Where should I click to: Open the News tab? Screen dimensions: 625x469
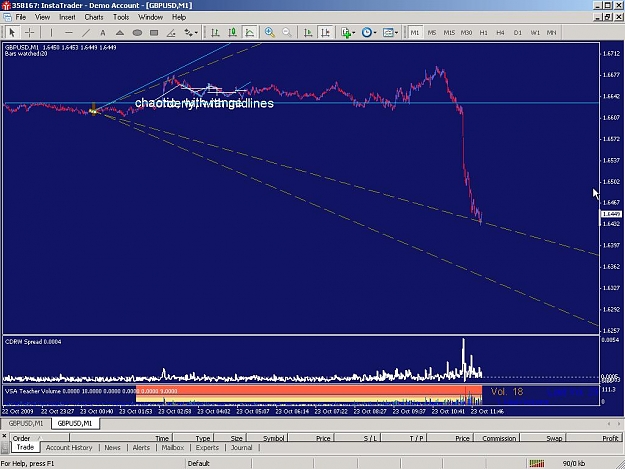coord(112,447)
